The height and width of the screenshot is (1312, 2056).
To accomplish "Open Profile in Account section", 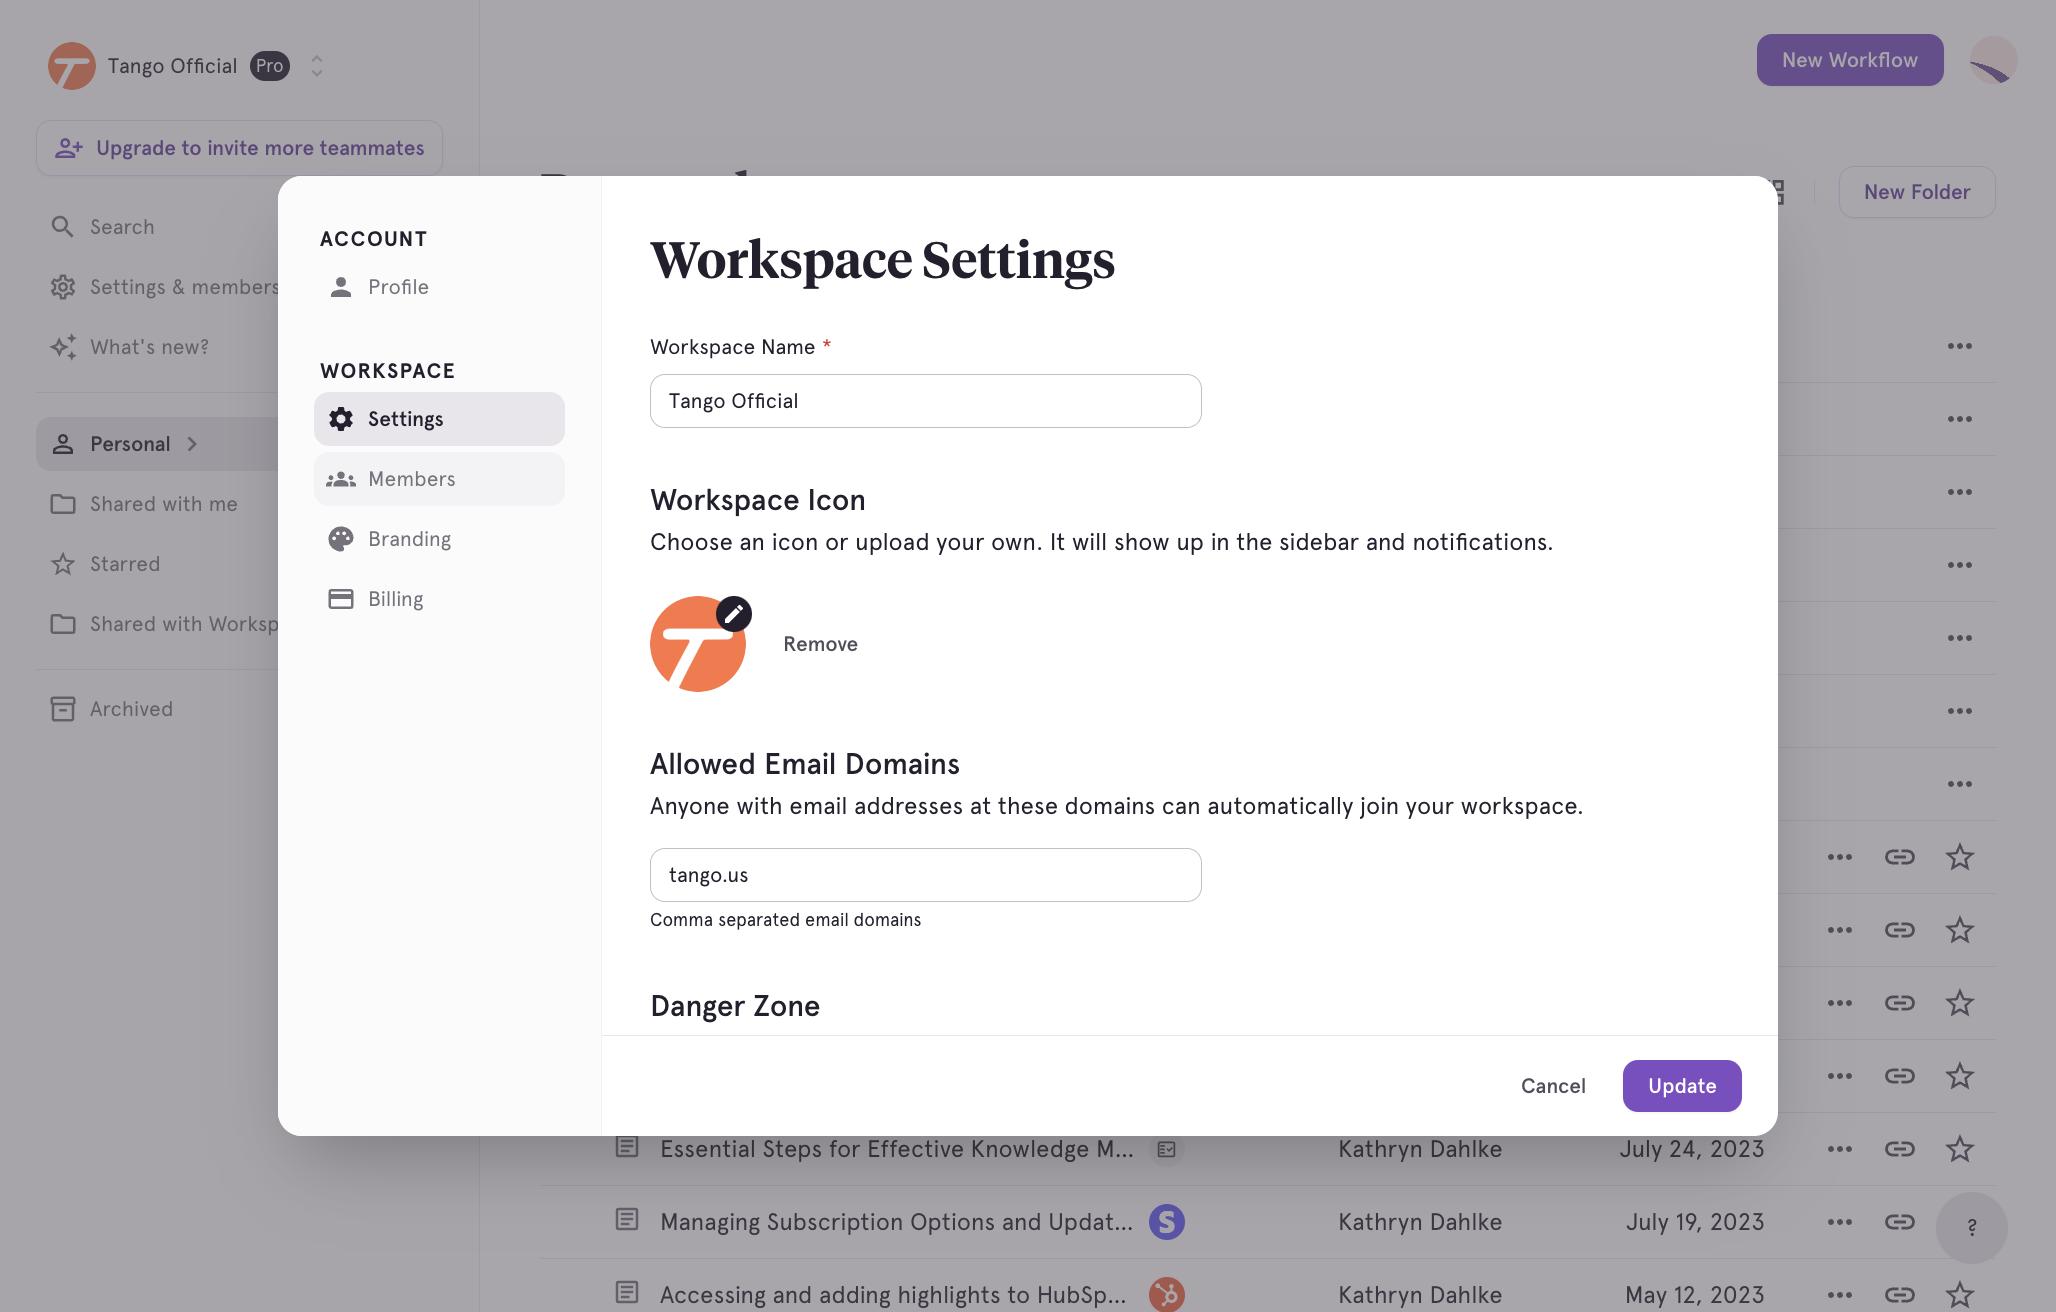I will tap(439, 287).
